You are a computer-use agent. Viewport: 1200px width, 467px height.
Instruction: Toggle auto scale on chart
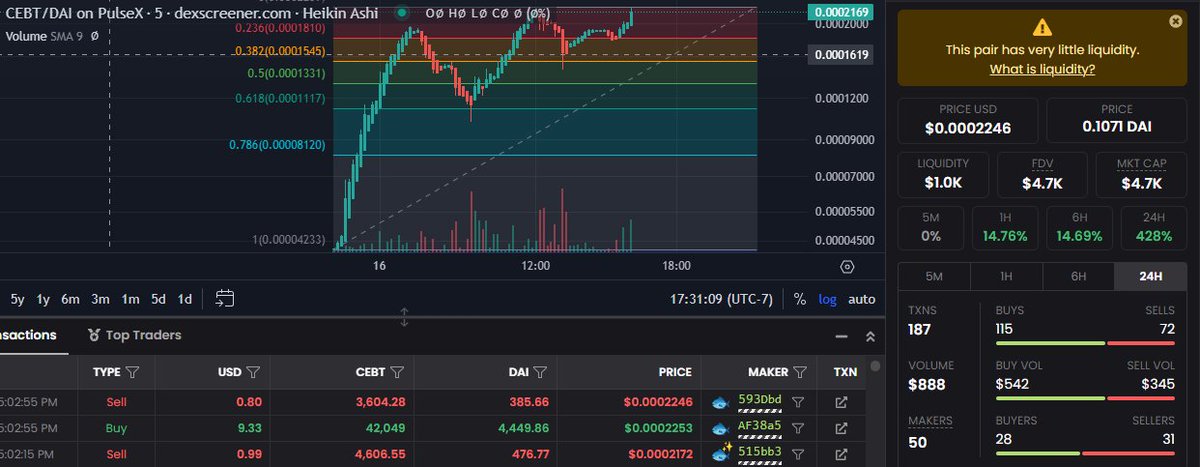(861, 298)
